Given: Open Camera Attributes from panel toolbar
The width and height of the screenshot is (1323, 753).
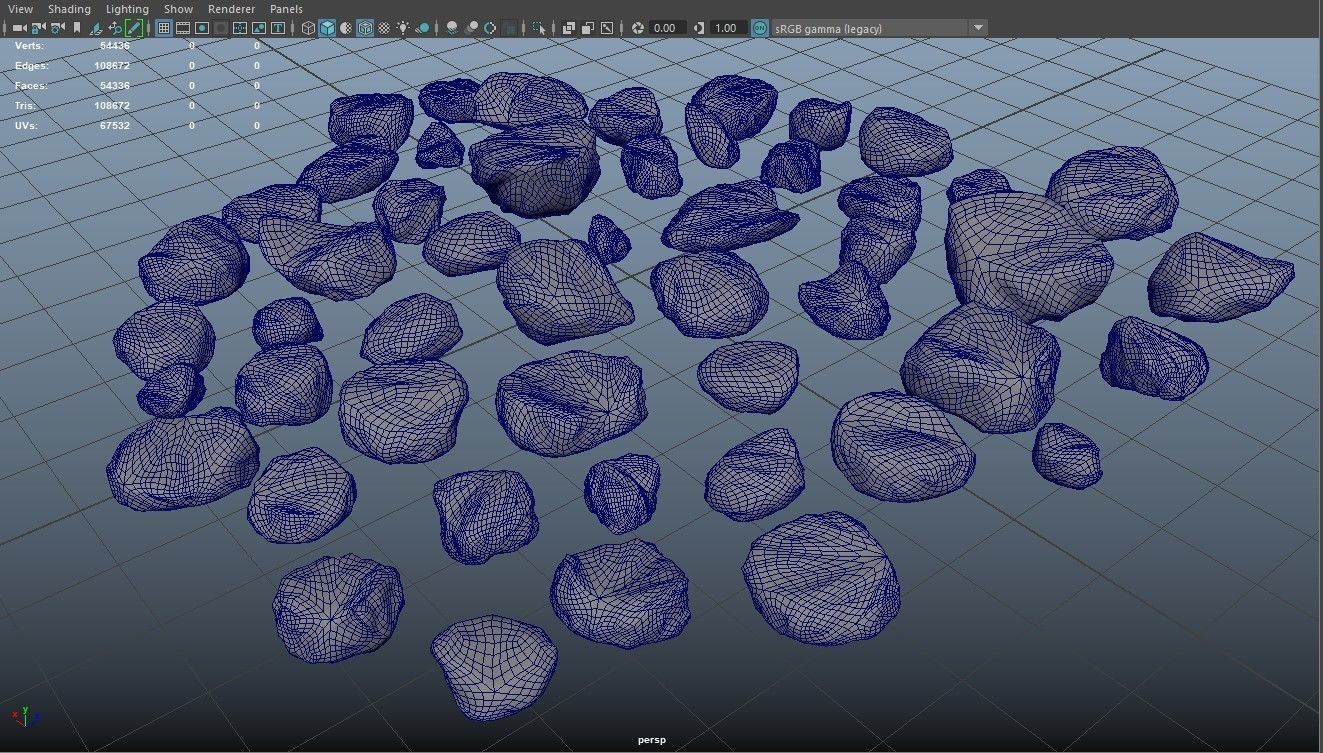Looking at the screenshot, I should tap(57, 28).
